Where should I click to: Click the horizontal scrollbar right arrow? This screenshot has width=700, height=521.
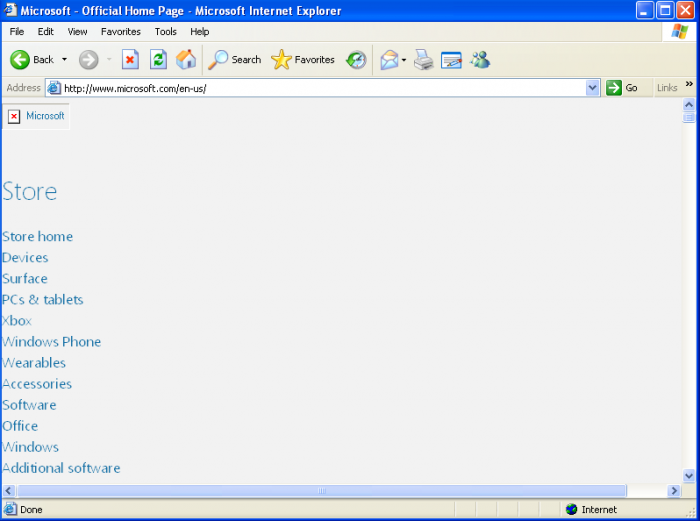tap(674, 491)
